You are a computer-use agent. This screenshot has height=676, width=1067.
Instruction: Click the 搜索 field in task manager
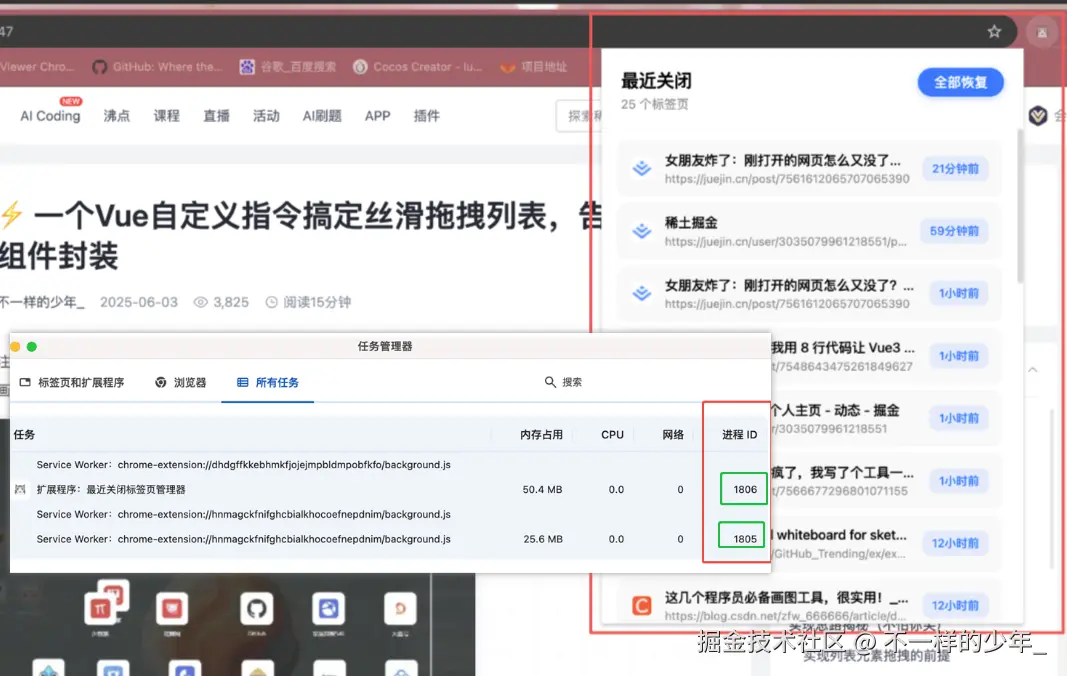pos(572,383)
